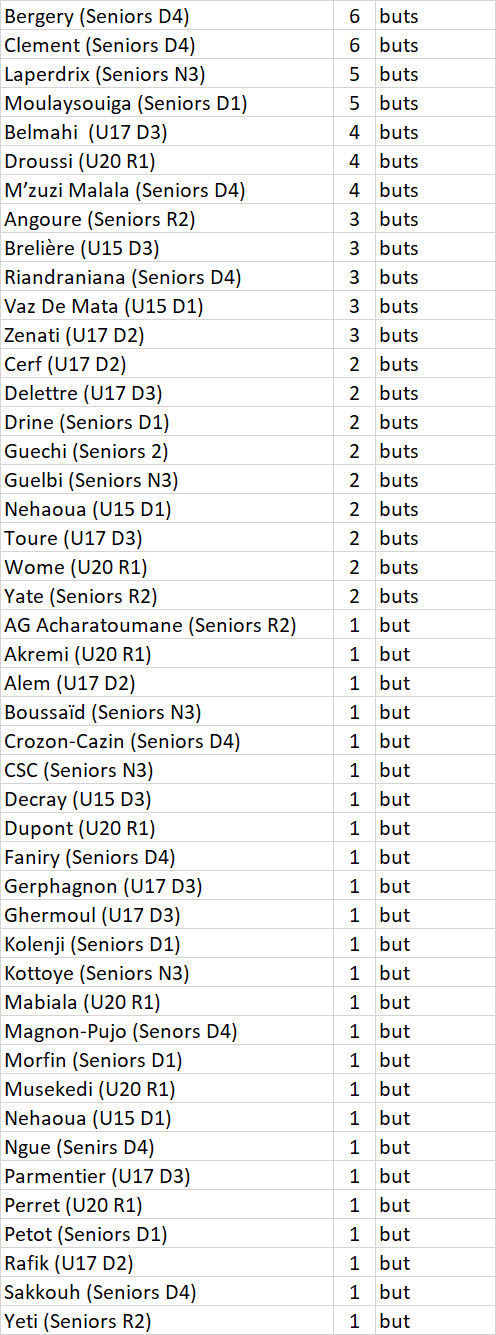The width and height of the screenshot is (496, 1335).
Task: Click the Magnon-Pujo (Senors D4) cell
Action: [x=167, y=1031]
